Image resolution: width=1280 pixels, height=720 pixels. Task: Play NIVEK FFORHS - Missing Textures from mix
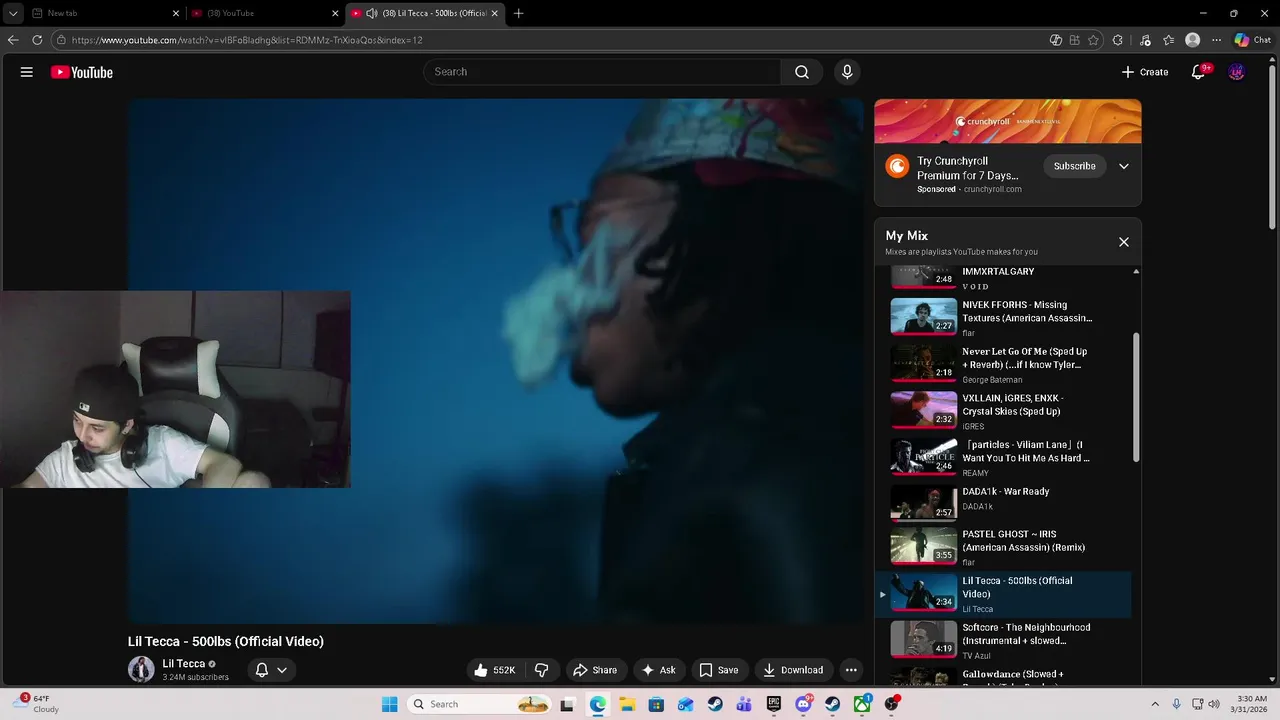click(1003, 318)
